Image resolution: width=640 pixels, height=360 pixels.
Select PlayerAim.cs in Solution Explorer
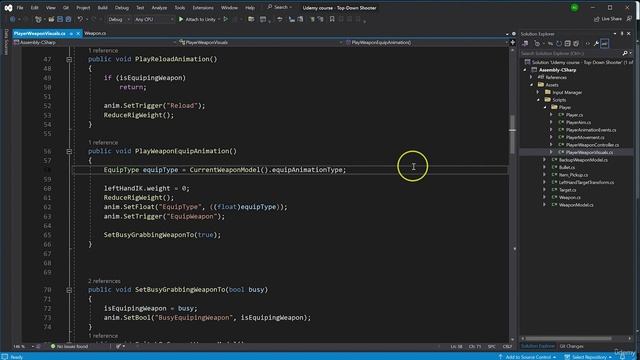[578, 122]
